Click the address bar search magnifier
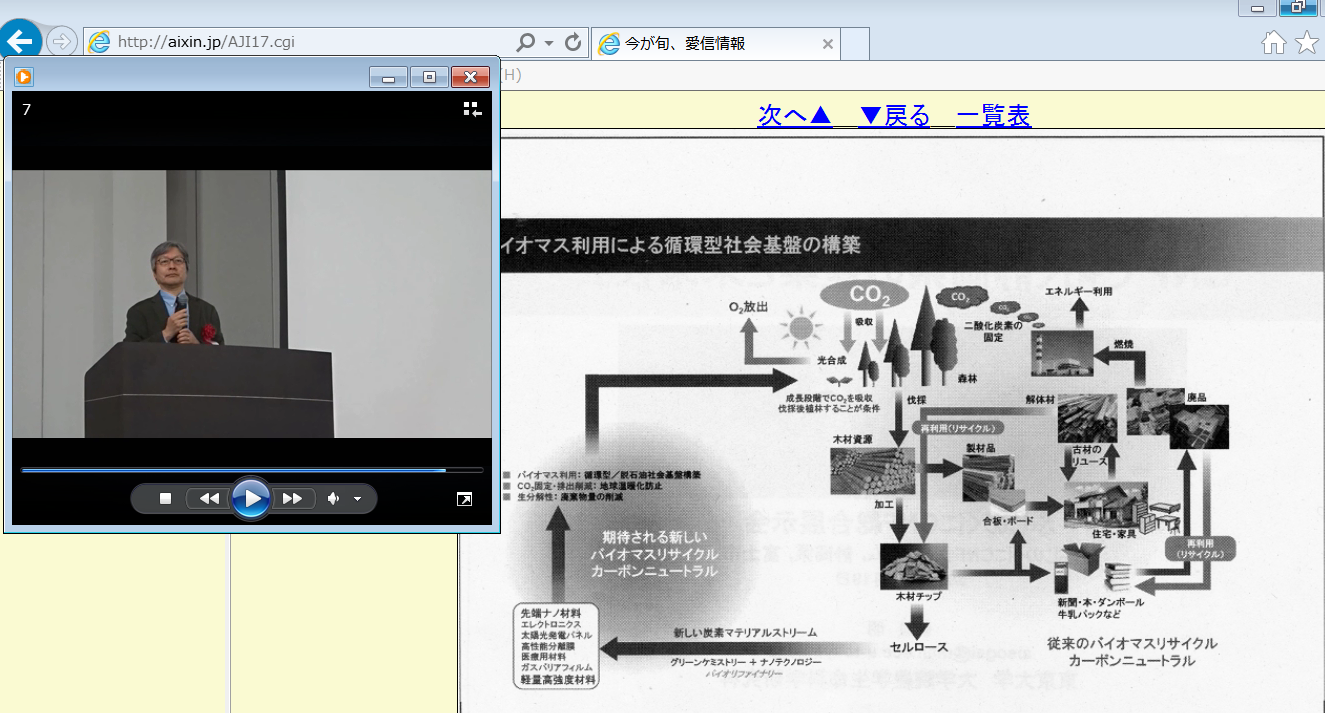This screenshot has height=713, width=1325. (525, 42)
